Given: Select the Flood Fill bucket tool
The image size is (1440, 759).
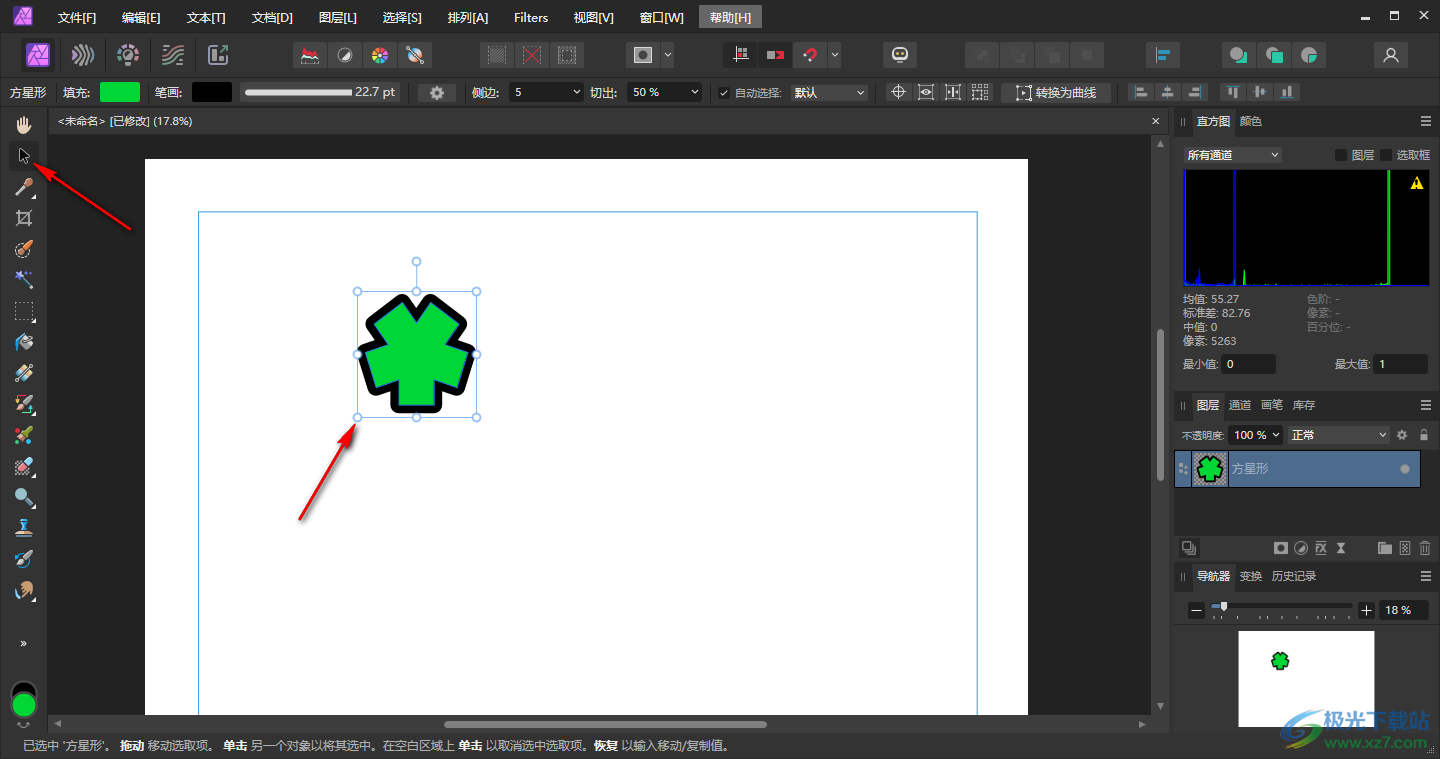Looking at the screenshot, I should (x=24, y=342).
